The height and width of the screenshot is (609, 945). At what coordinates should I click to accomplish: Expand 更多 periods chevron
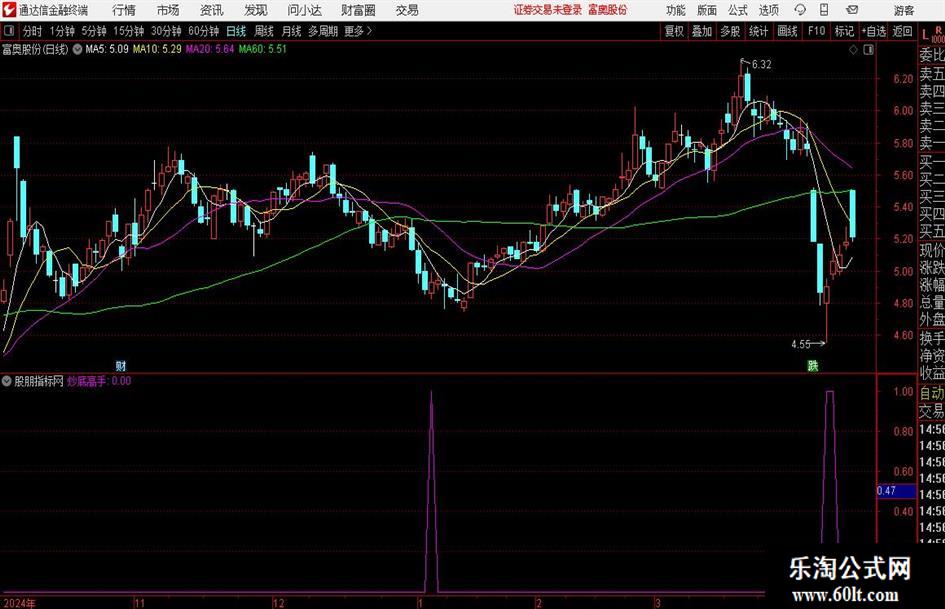pos(359,31)
